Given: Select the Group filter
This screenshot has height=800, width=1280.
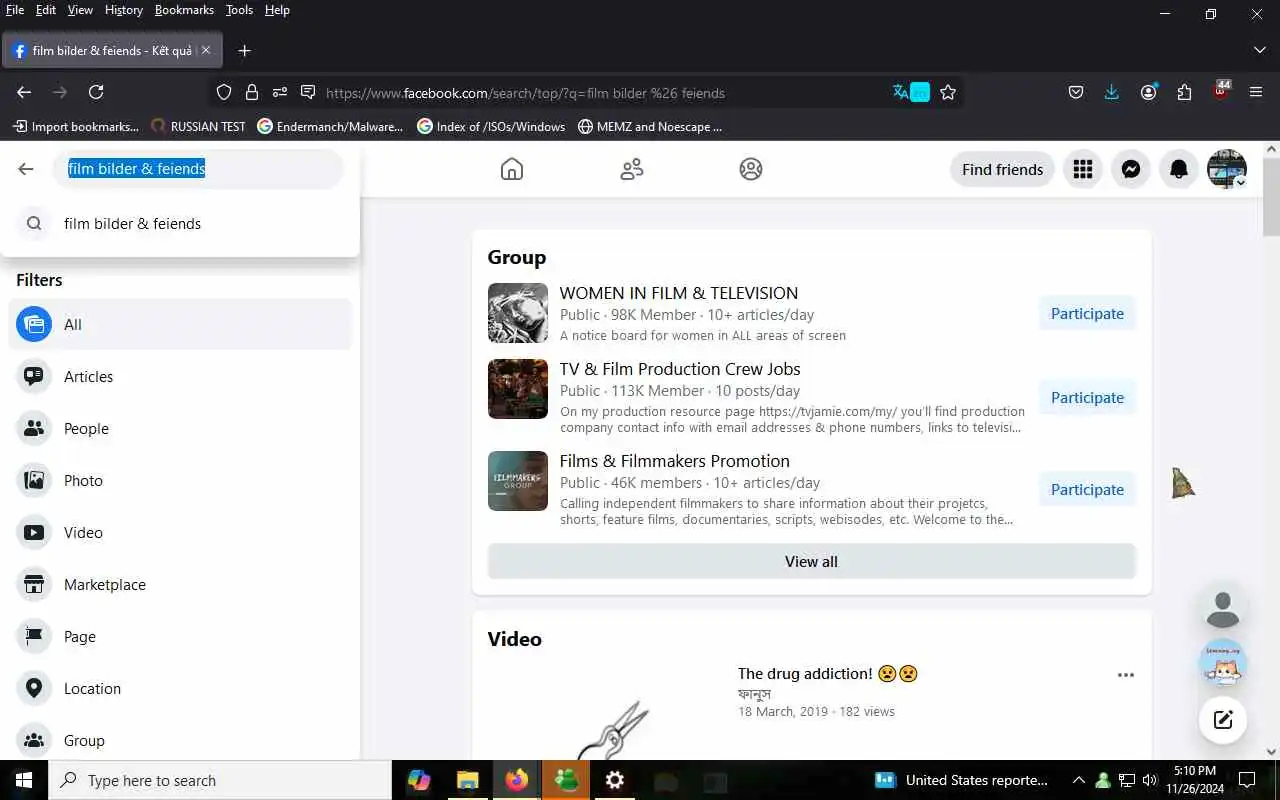Looking at the screenshot, I should [180, 740].
